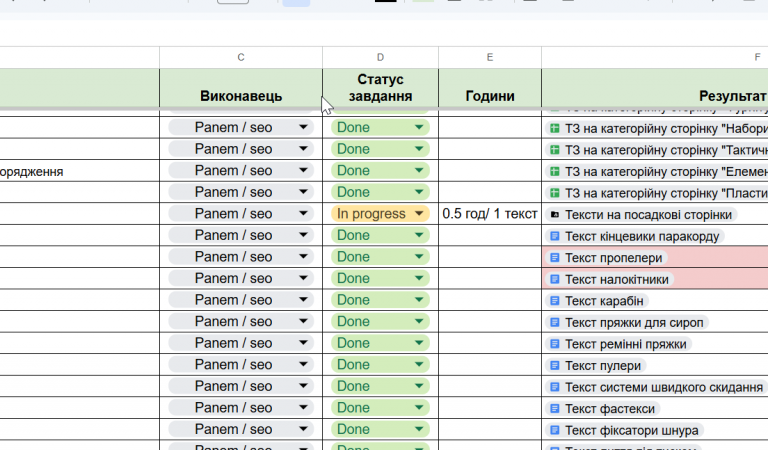Viewport: 768px width, 450px height.
Task: Click the folder icon beside Тексти на посадкові сторінки
Action: [x=554, y=214]
